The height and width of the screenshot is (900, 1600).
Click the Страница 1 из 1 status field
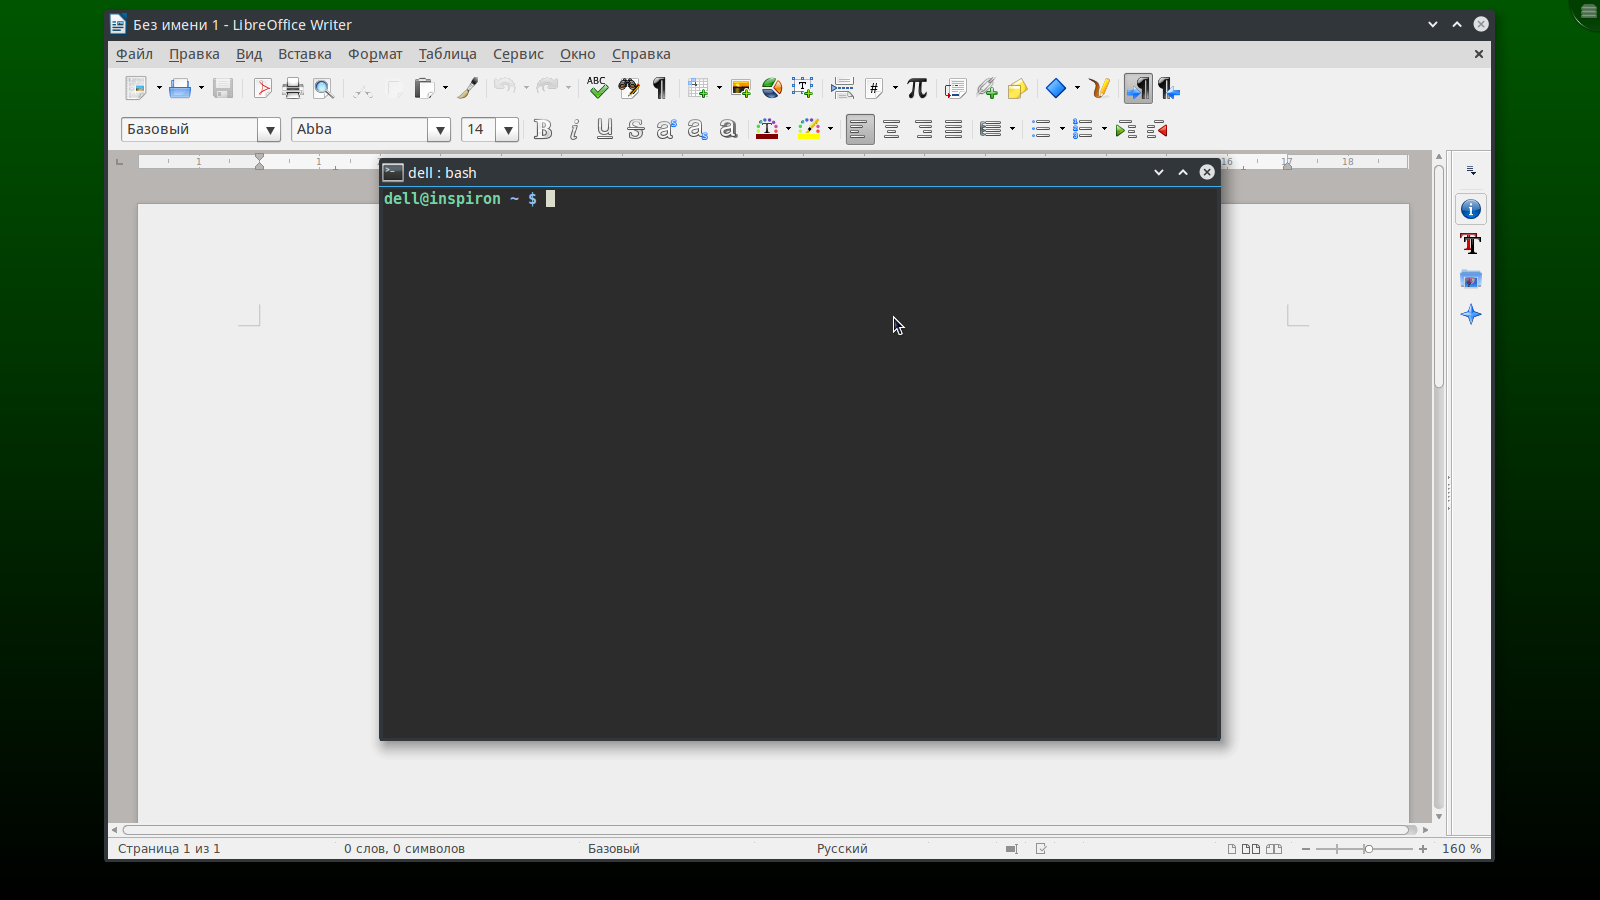tap(169, 849)
